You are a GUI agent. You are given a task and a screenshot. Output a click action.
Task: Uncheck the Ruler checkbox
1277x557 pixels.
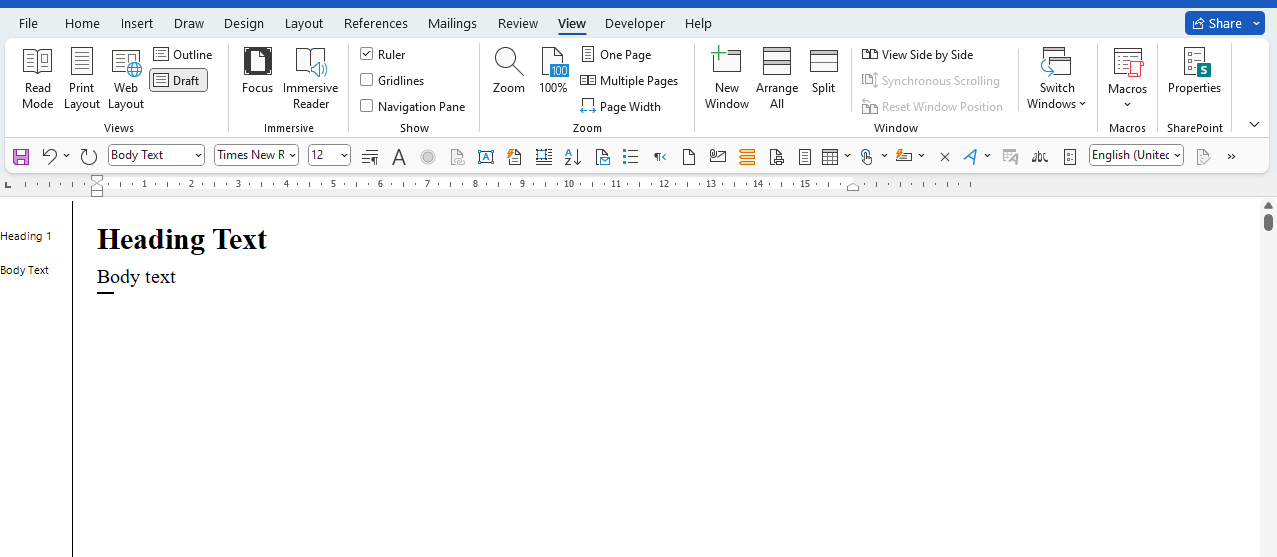(x=366, y=54)
